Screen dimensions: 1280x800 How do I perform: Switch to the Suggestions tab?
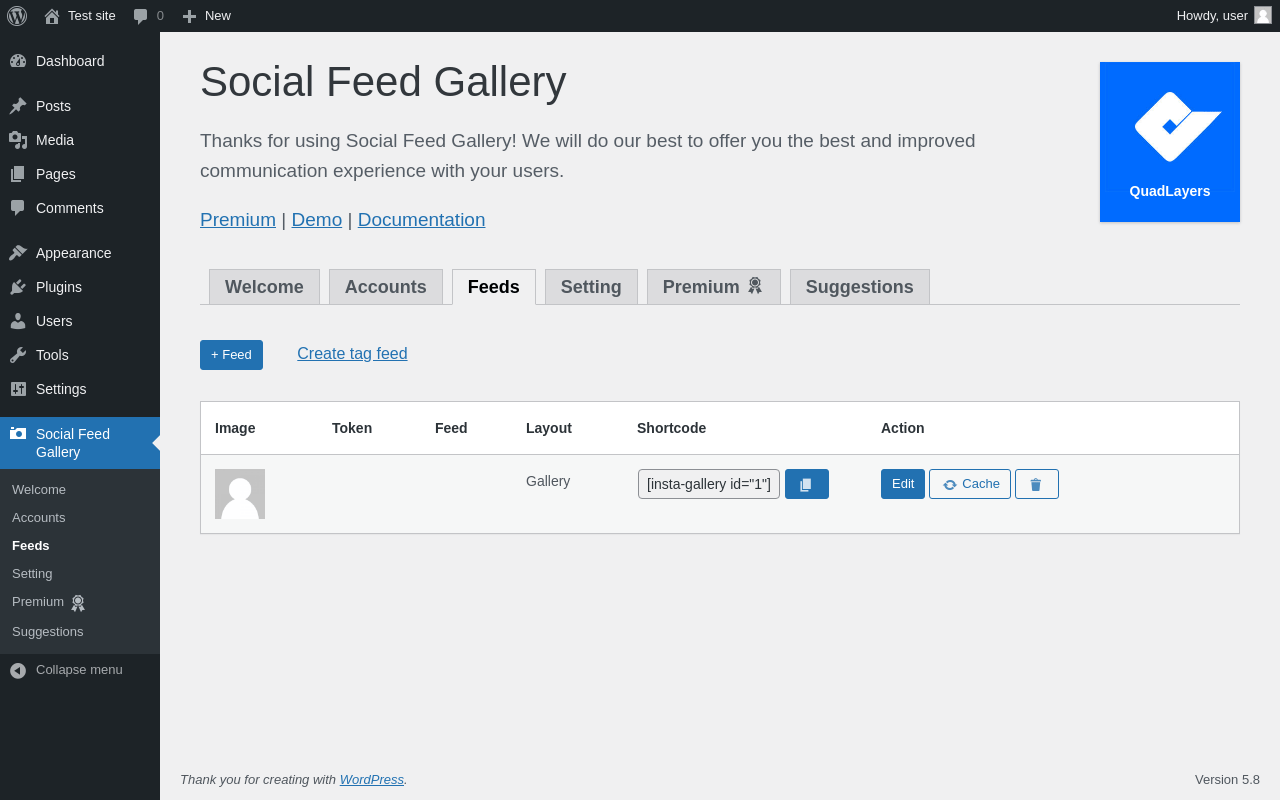point(859,287)
